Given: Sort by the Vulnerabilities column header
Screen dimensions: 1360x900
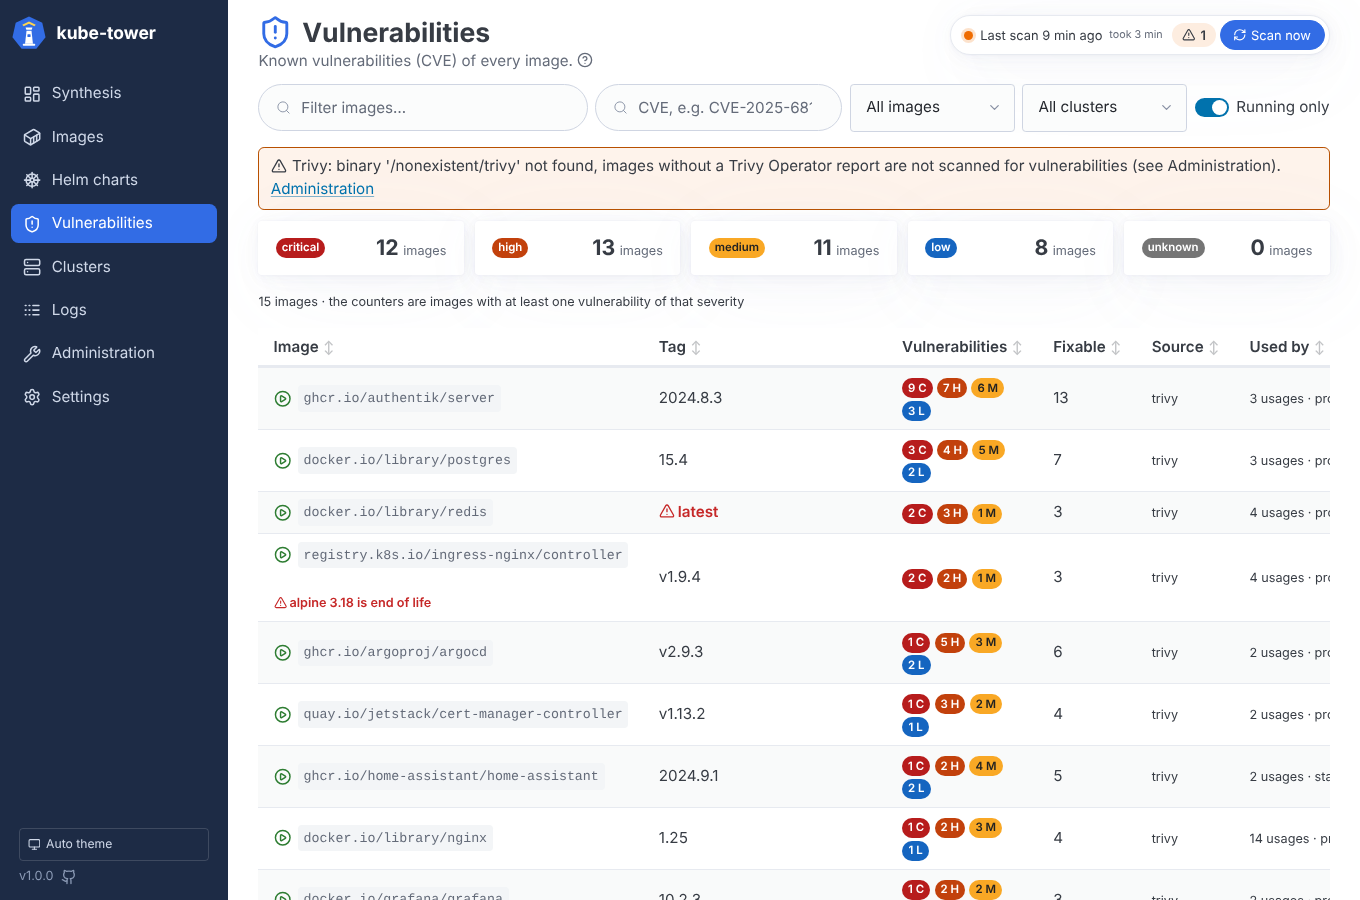Looking at the screenshot, I should click(x=962, y=347).
